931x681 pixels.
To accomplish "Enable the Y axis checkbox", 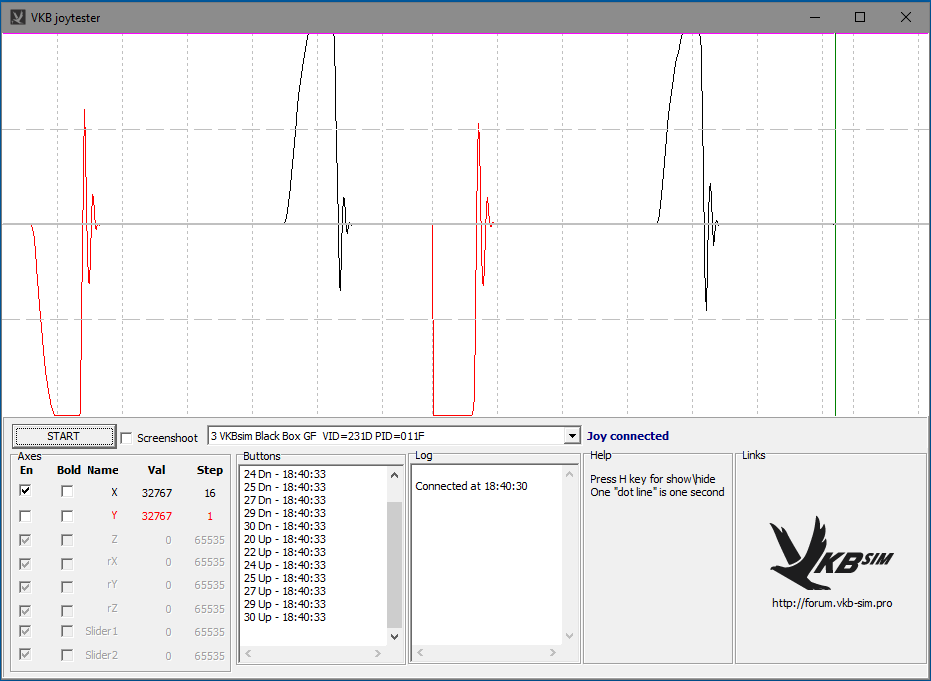I will click(x=25, y=516).
